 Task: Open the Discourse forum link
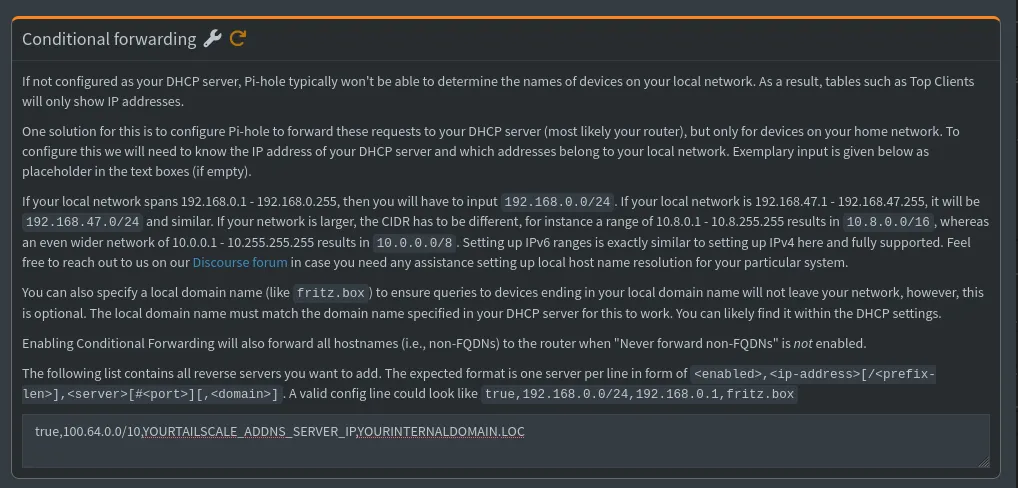240,263
